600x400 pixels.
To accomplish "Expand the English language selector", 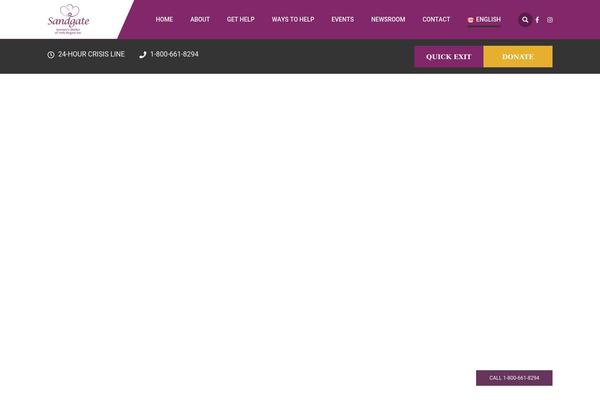I will [484, 20].
